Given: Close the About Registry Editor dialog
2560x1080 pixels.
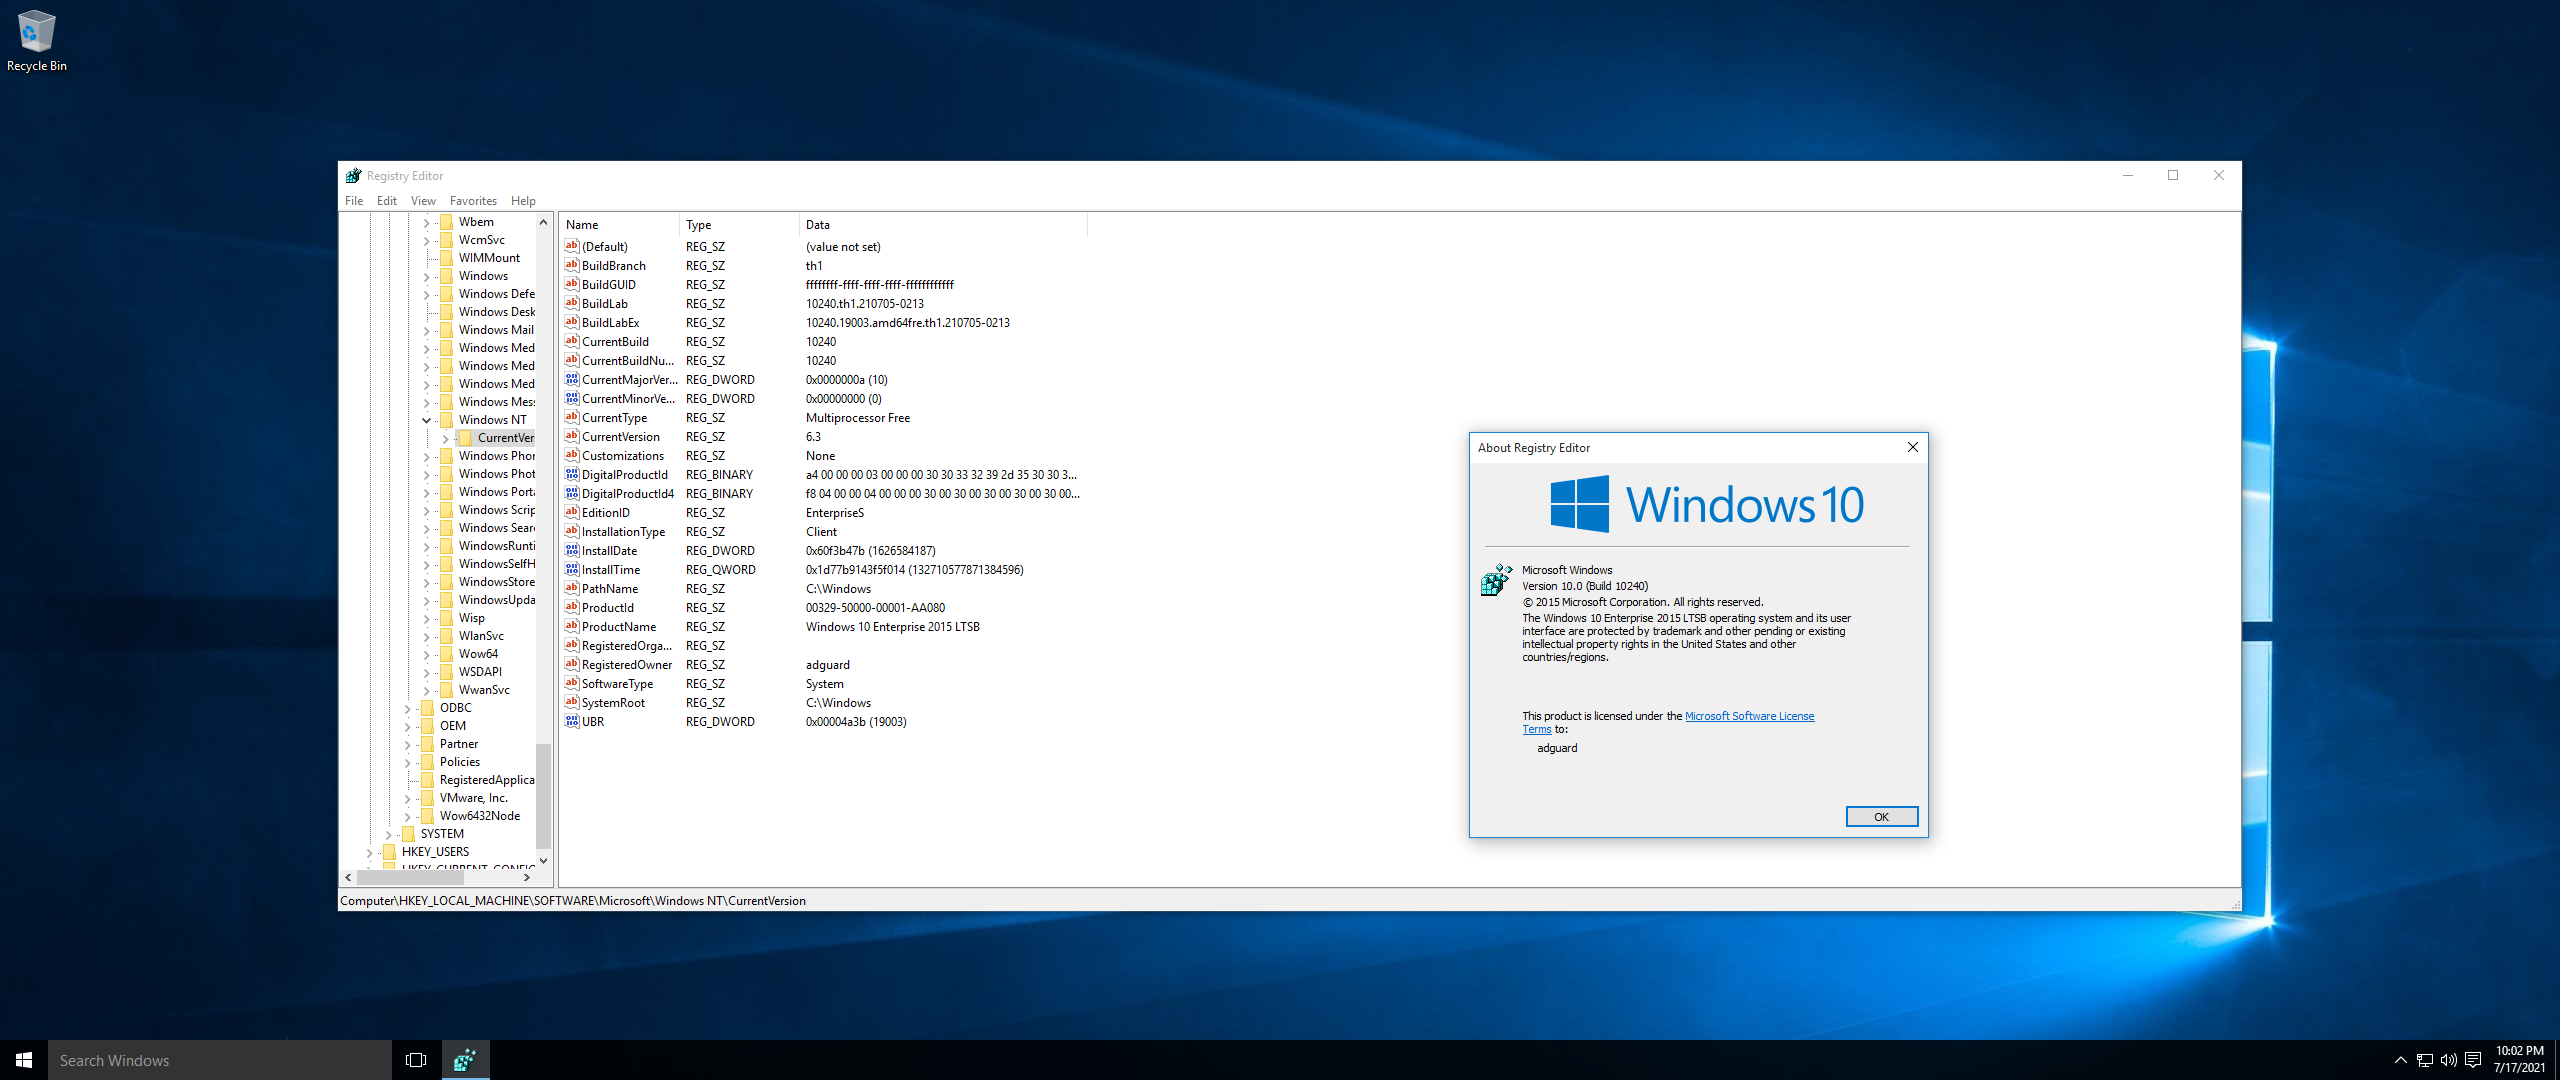Looking at the screenshot, I should click(1912, 447).
